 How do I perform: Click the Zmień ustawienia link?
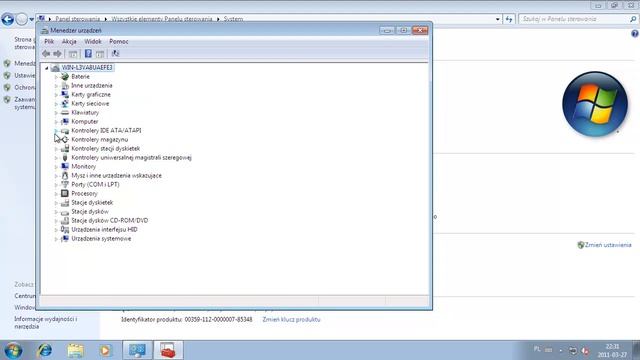point(608,245)
